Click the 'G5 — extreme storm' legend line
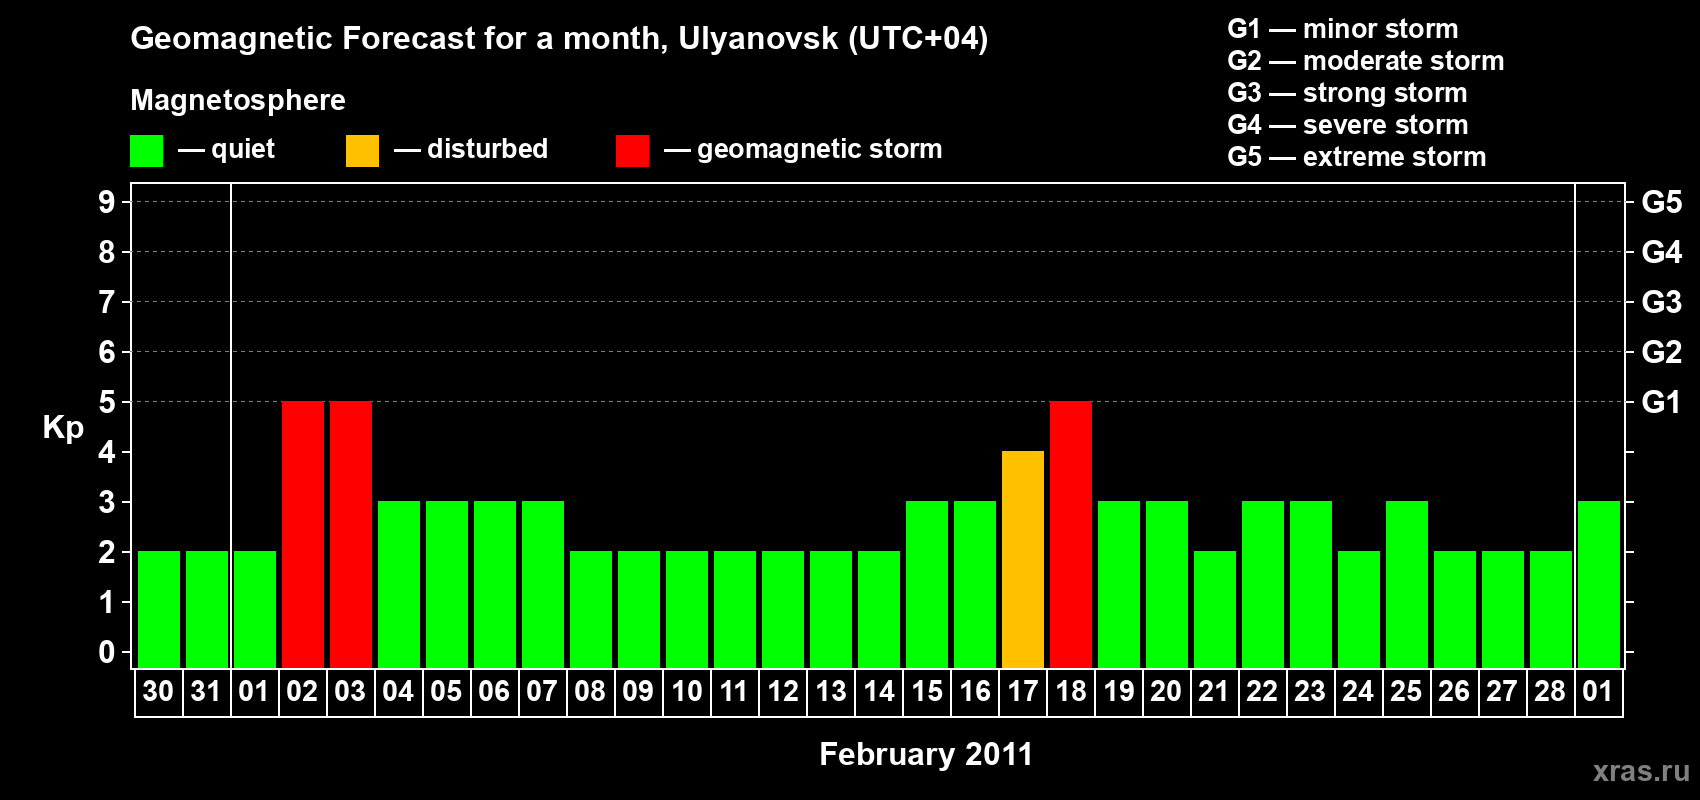The height and width of the screenshot is (800, 1700). 1356,157
